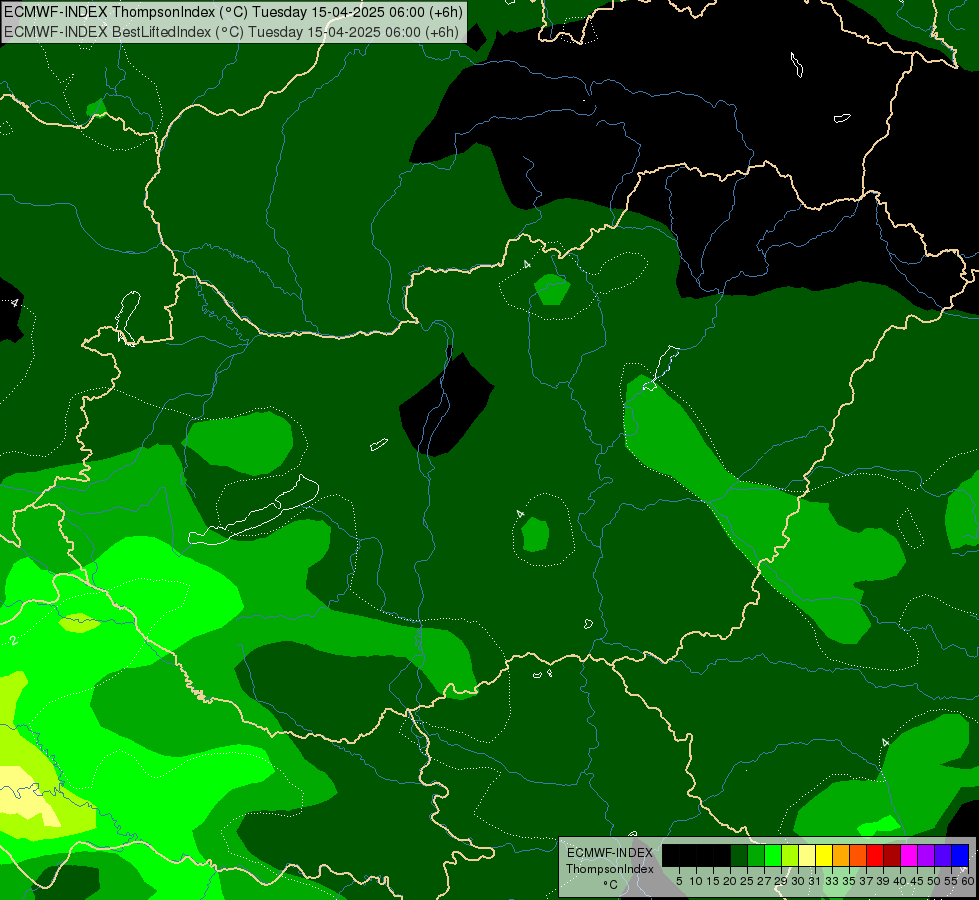Viewport: 979px width, 900px height.
Task: Click legend tick value '60'
Action: pyautogui.click(x=968, y=881)
